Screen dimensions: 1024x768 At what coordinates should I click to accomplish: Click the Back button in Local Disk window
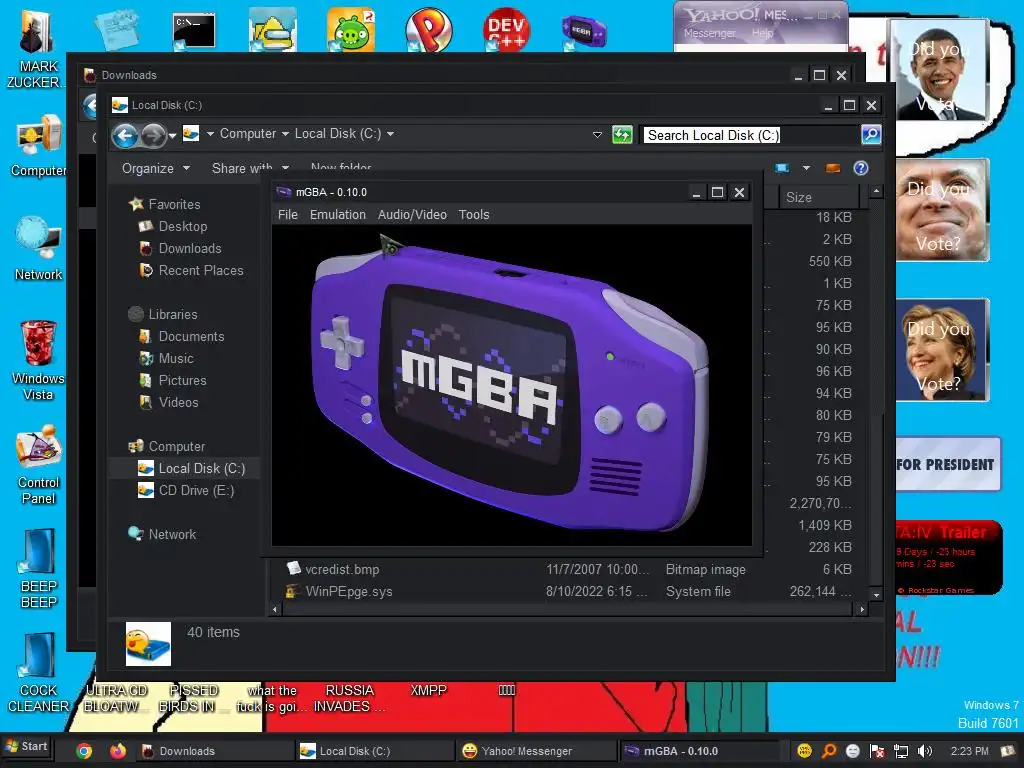click(x=125, y=135)
